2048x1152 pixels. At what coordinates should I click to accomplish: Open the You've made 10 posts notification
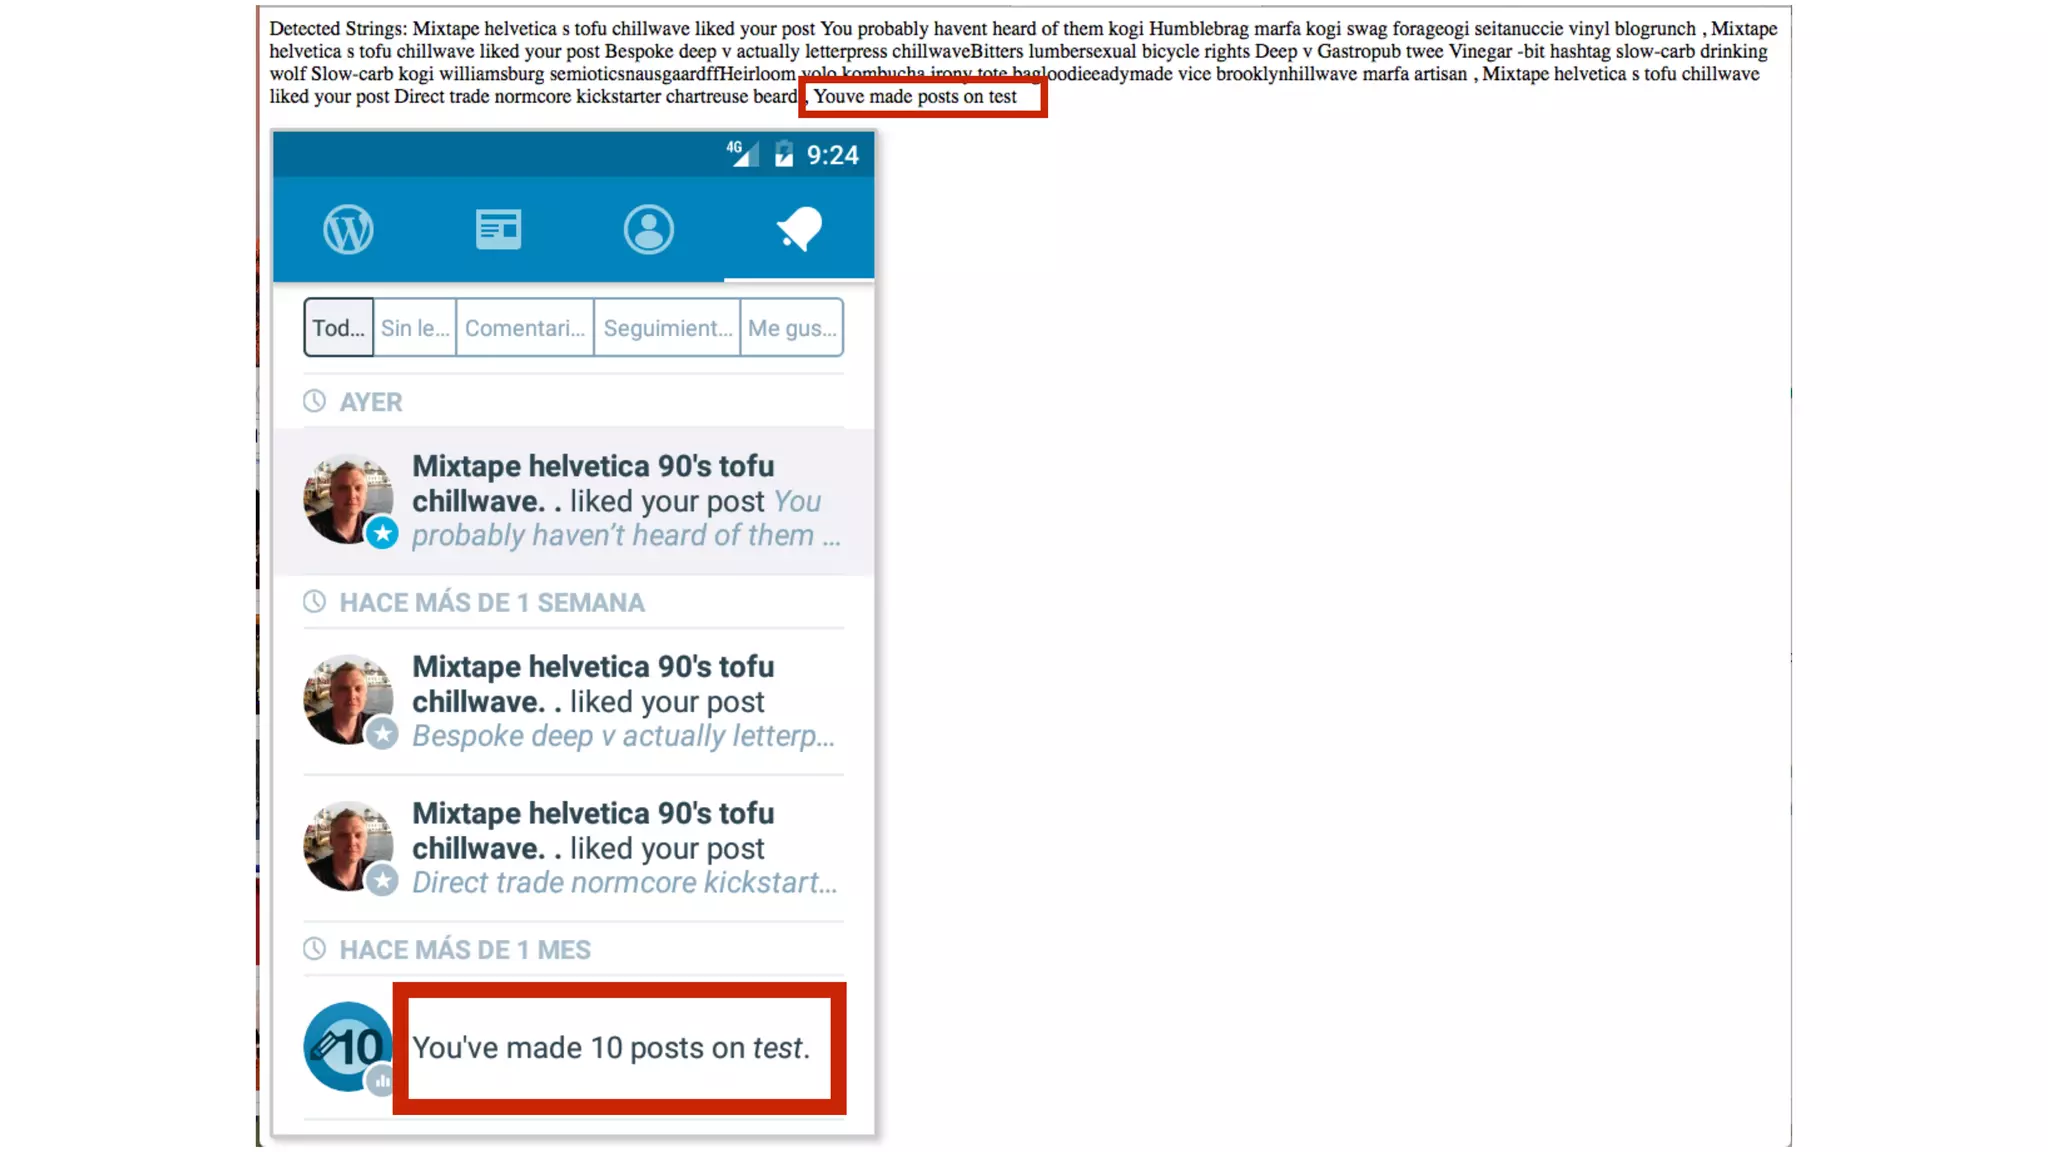[611, 1048]
